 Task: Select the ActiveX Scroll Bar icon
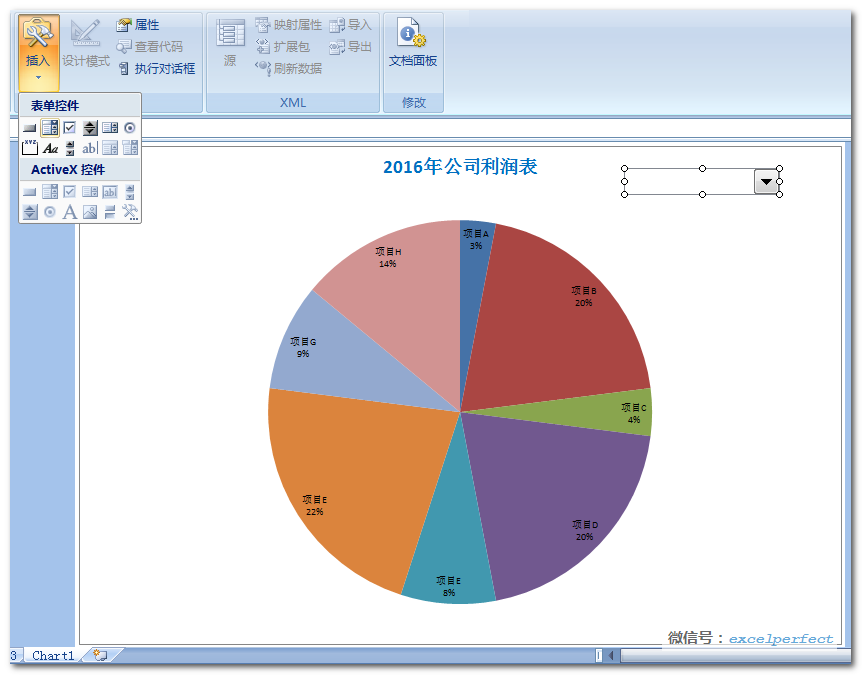click(x=130, y=192)
